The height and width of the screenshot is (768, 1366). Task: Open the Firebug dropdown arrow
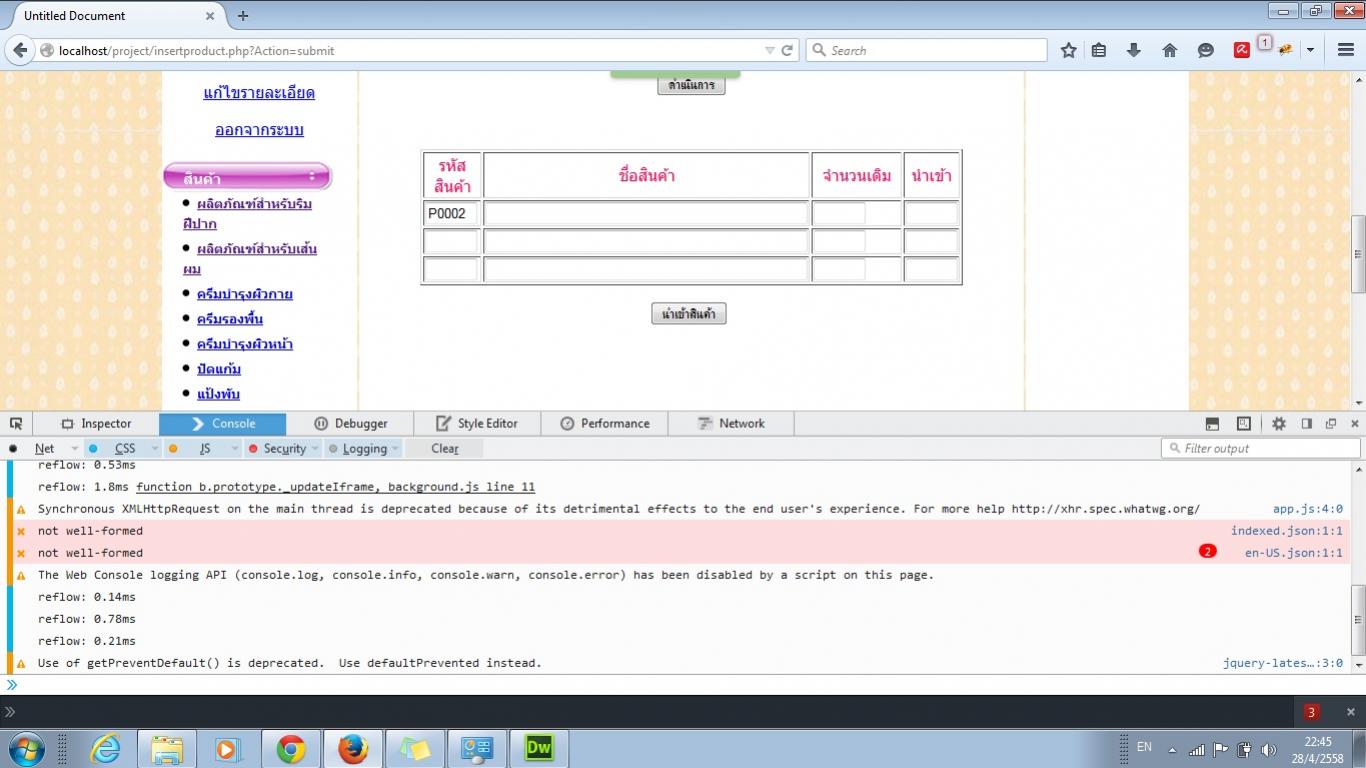[x=1310, y=50]
